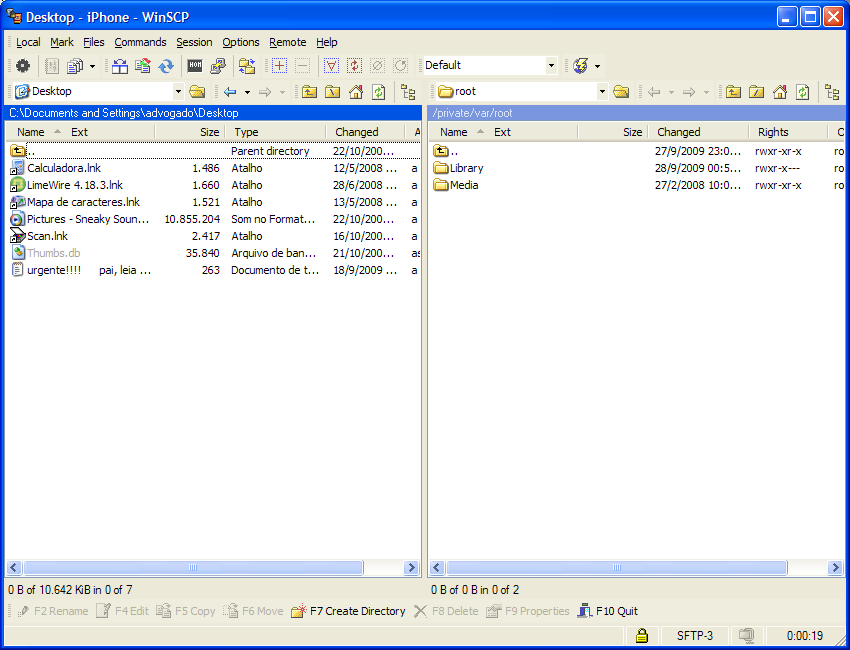
Task: Click the Keep Remote Directory Up To Date icon
Action: [166, 66]
